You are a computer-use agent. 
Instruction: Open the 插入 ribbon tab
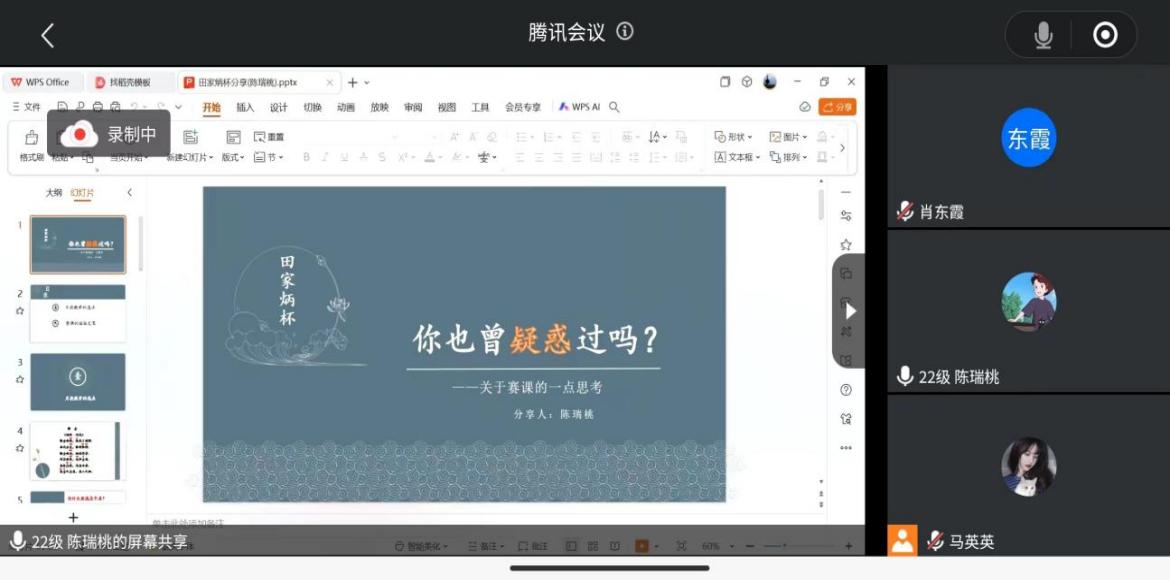[x=245, y=108]
